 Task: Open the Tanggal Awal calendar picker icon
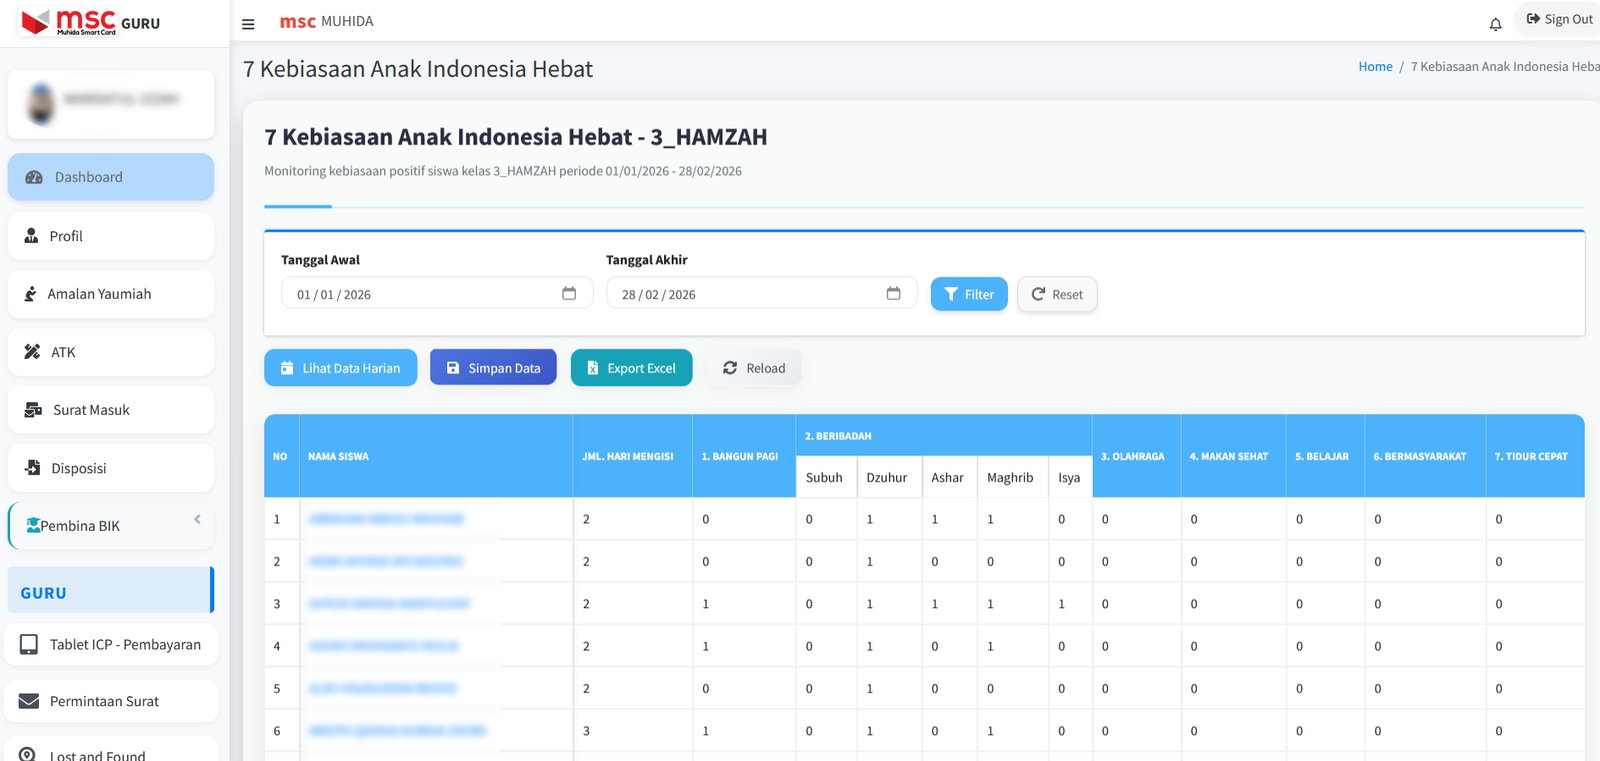[x=569, y=293]
